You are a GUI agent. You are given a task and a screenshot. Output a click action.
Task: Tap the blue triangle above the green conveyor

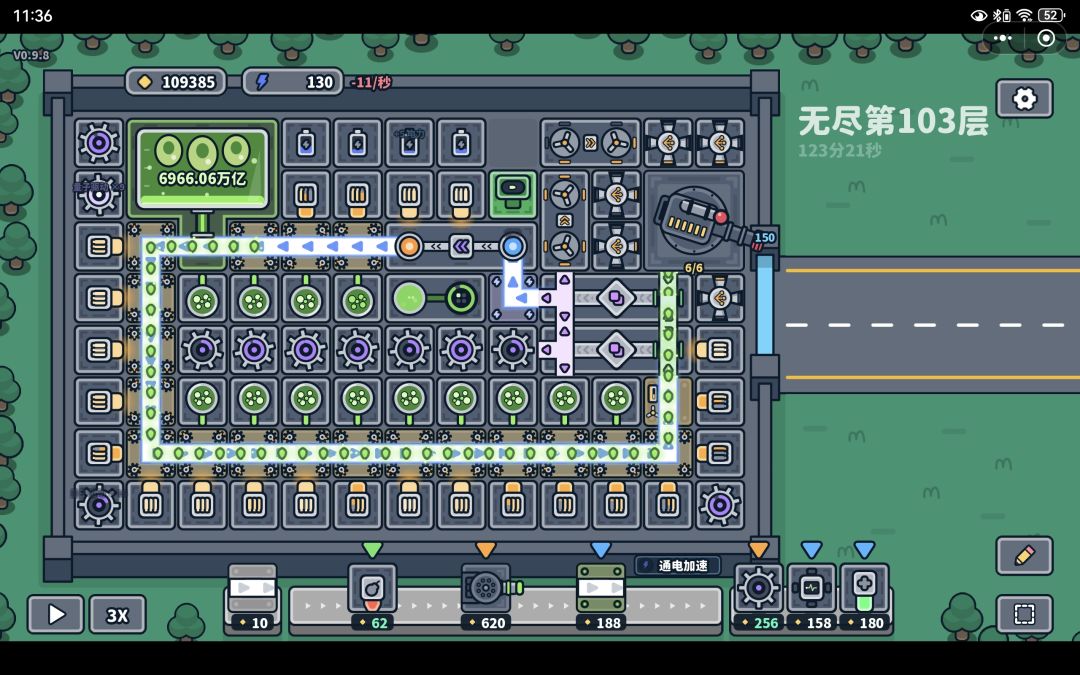point(601,549)
